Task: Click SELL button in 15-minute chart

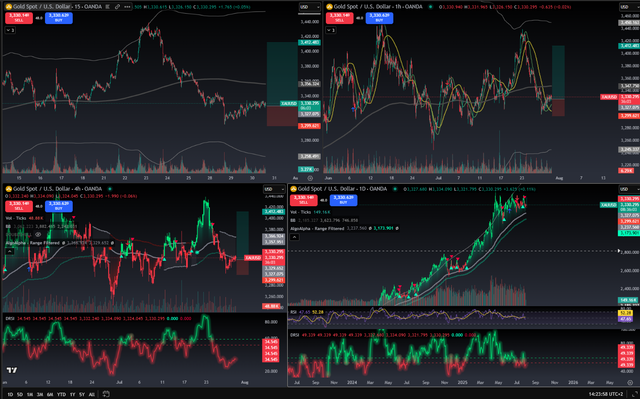Action: click(x=19, y=18)
